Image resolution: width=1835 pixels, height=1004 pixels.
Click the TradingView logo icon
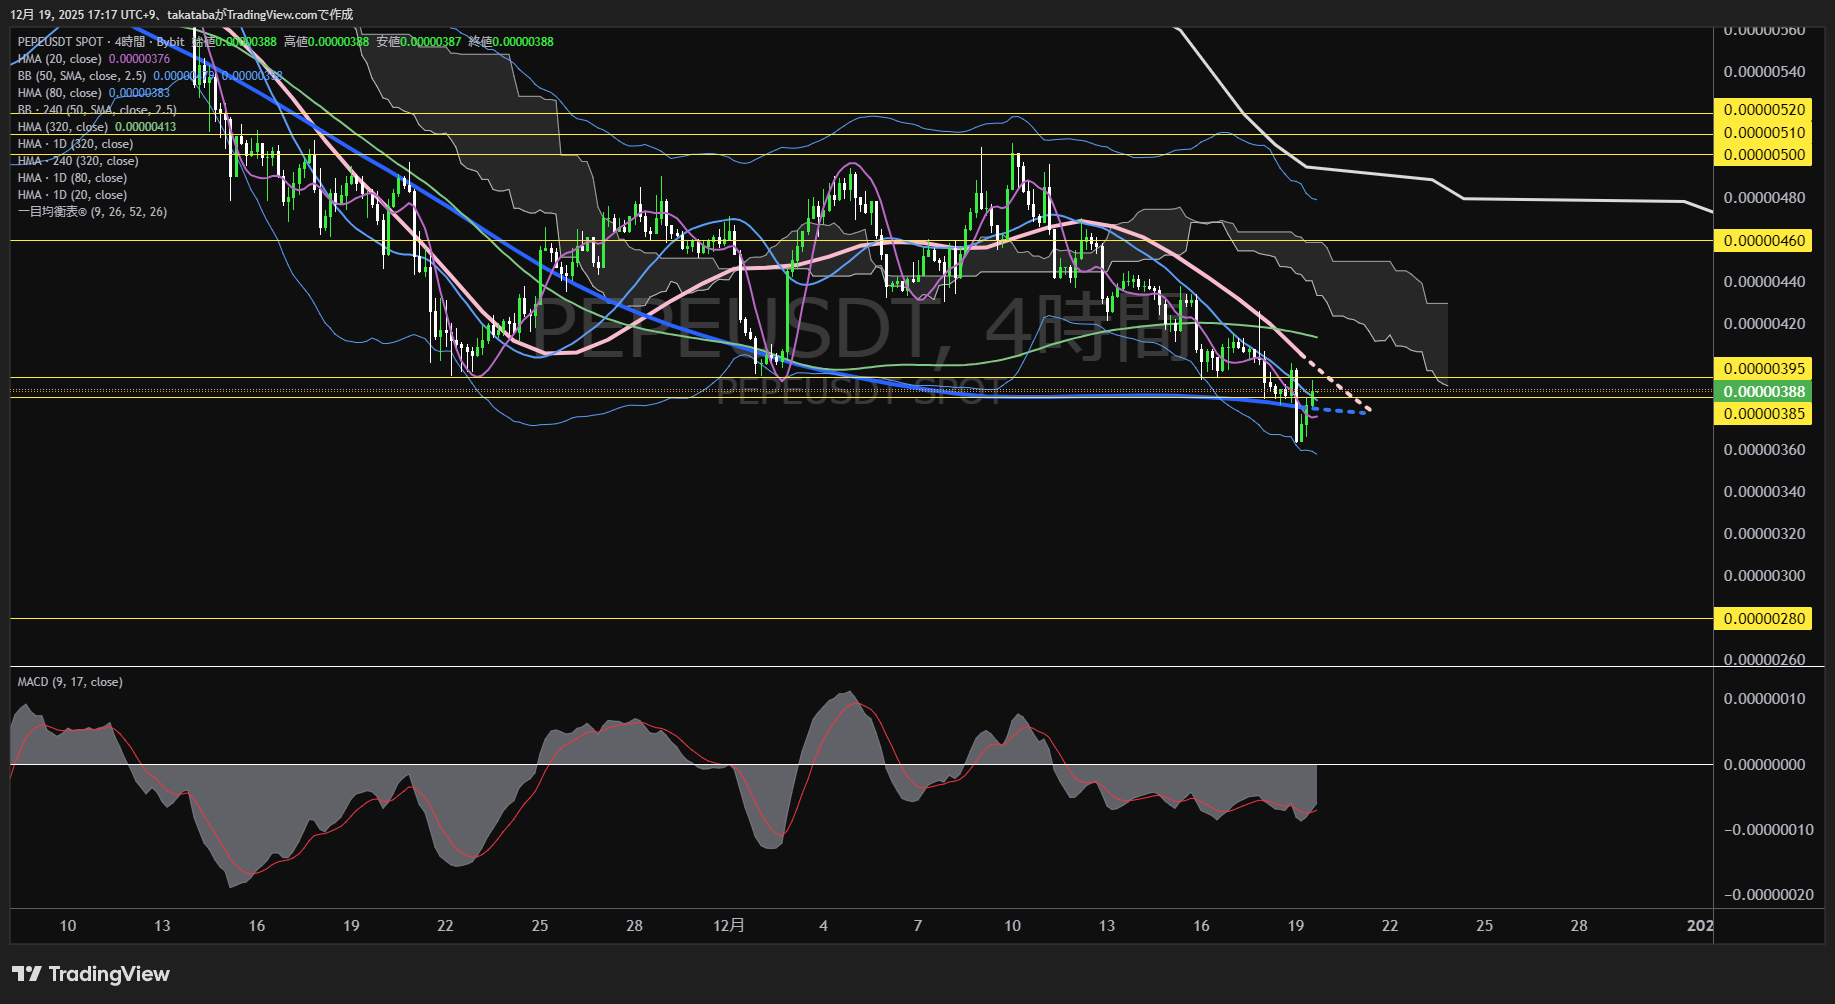click(27, 974)
